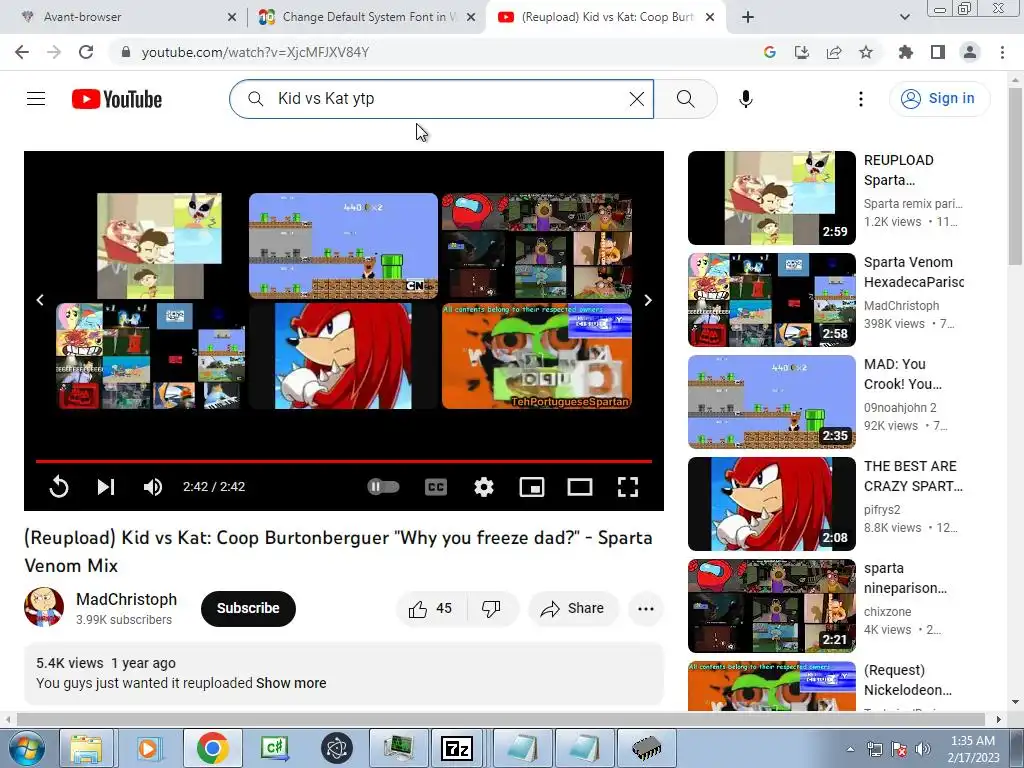Click horizontal scrollbar right arrow

coord(999,719)
